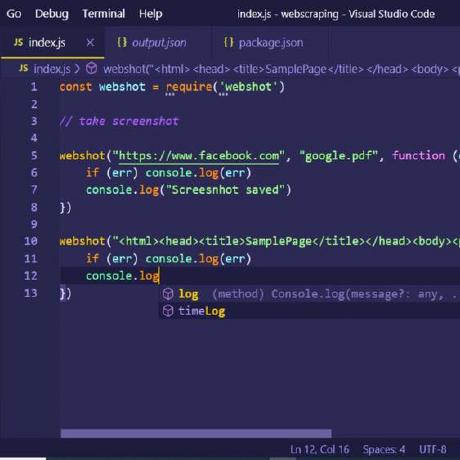Click the method icon beside timeLog suggestion
The image size is (460, 460).
168,311
